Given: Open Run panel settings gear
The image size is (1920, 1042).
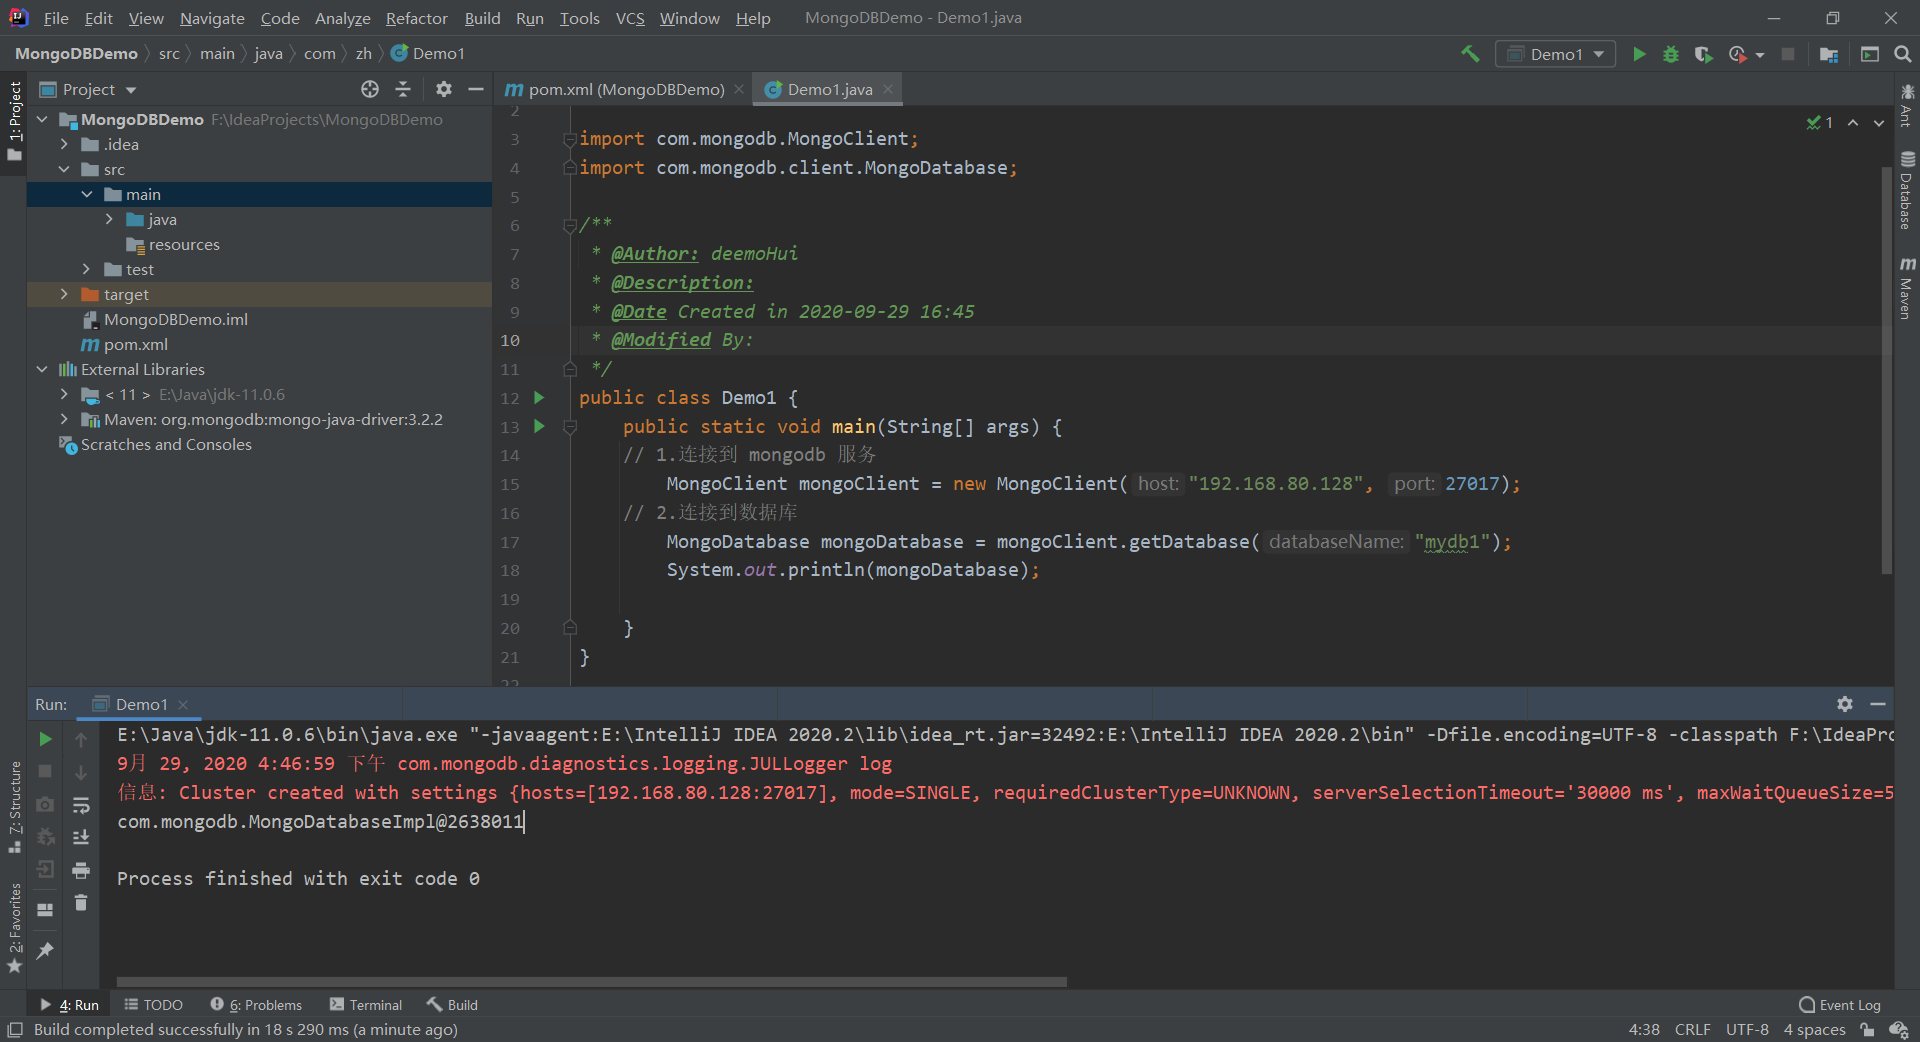Looking at the screenshot, I should coord(1845,704).
